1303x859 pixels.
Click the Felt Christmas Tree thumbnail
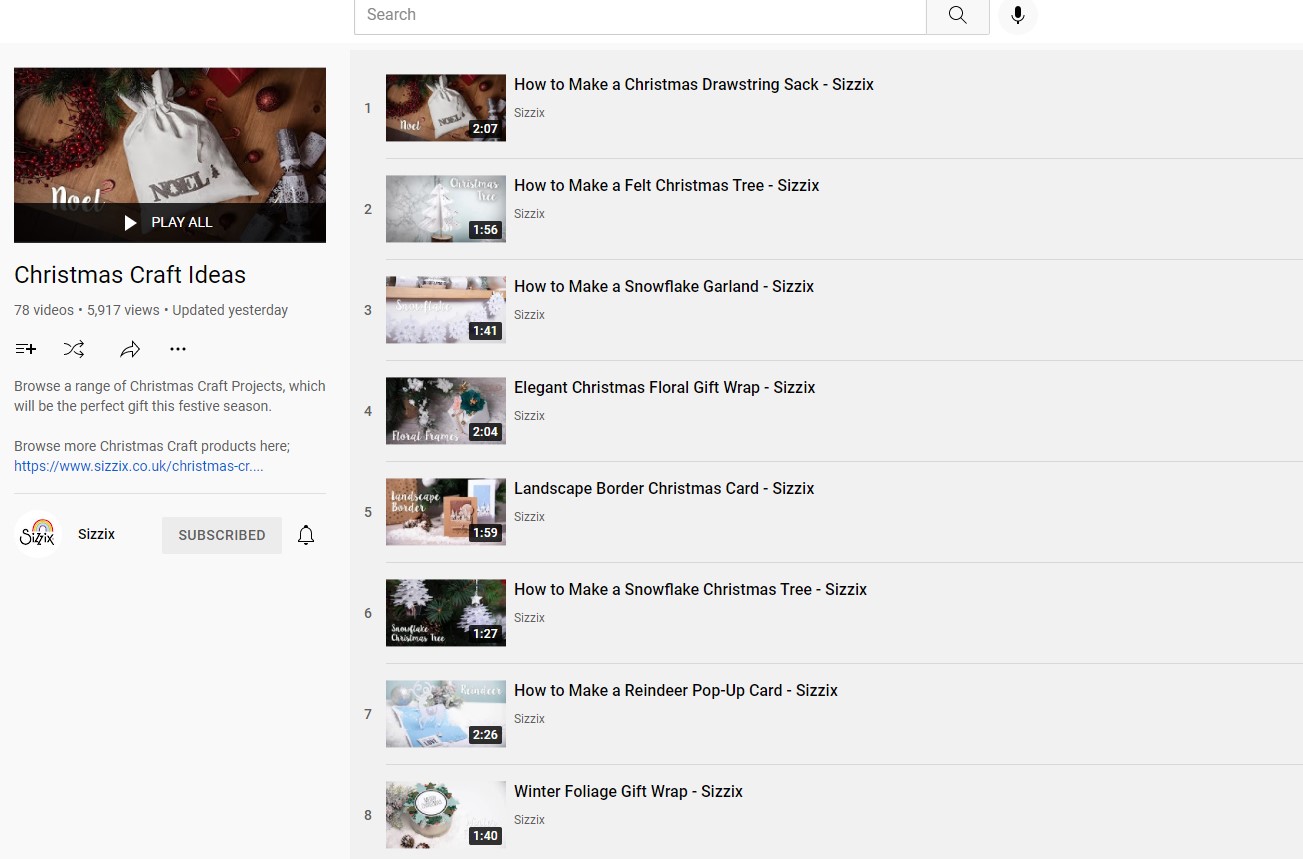446,209
